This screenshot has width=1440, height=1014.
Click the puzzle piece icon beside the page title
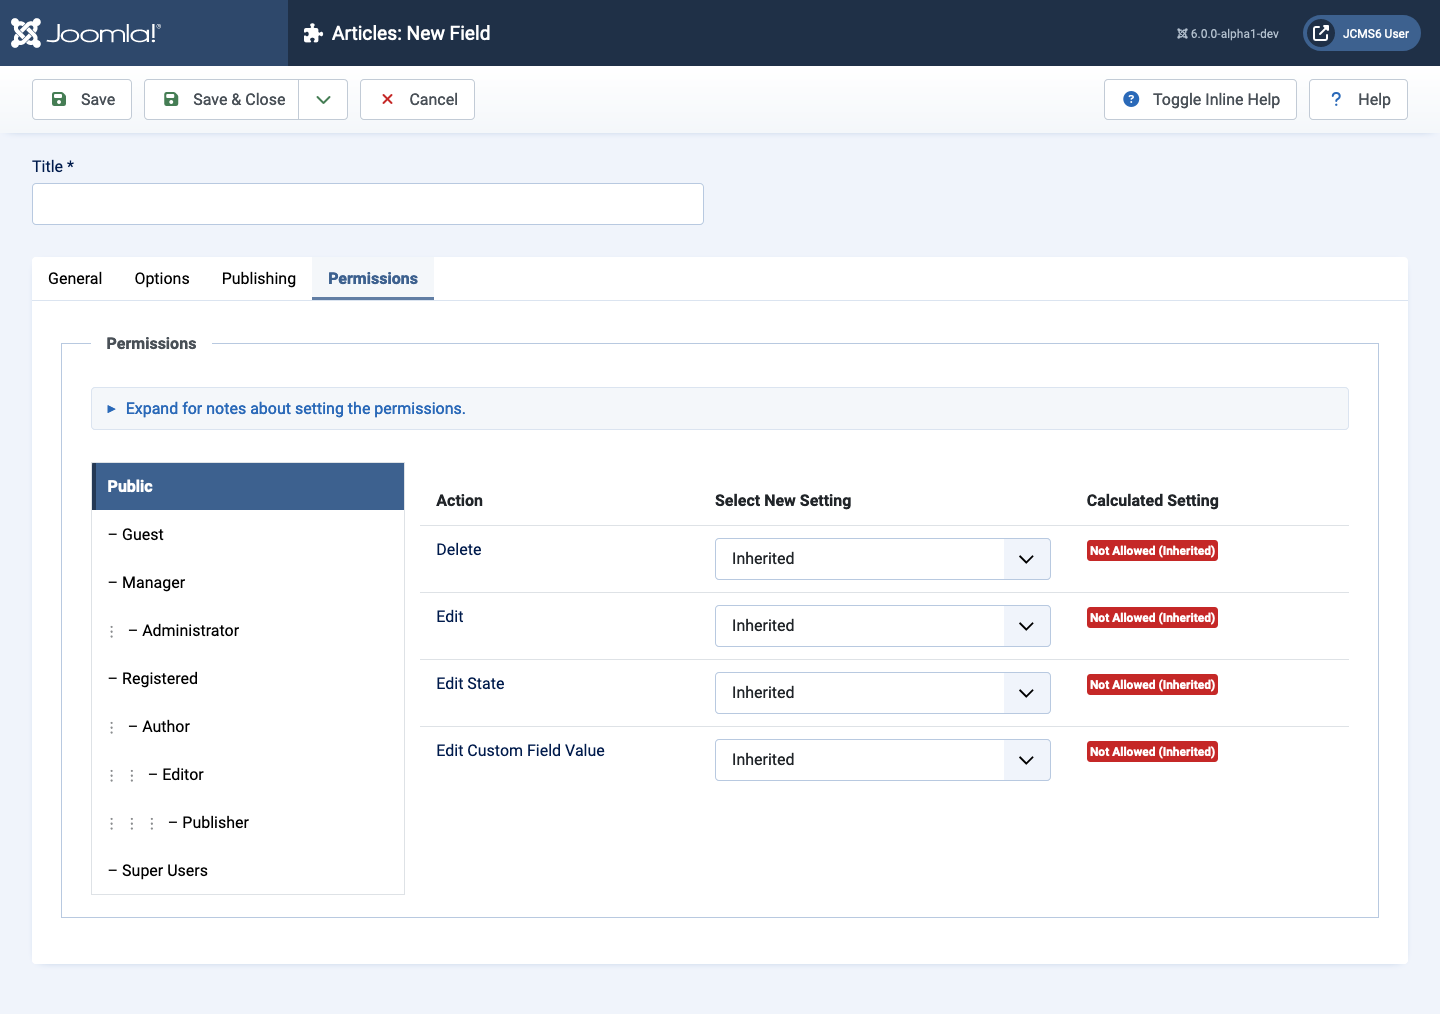click(x=313, y=33)
